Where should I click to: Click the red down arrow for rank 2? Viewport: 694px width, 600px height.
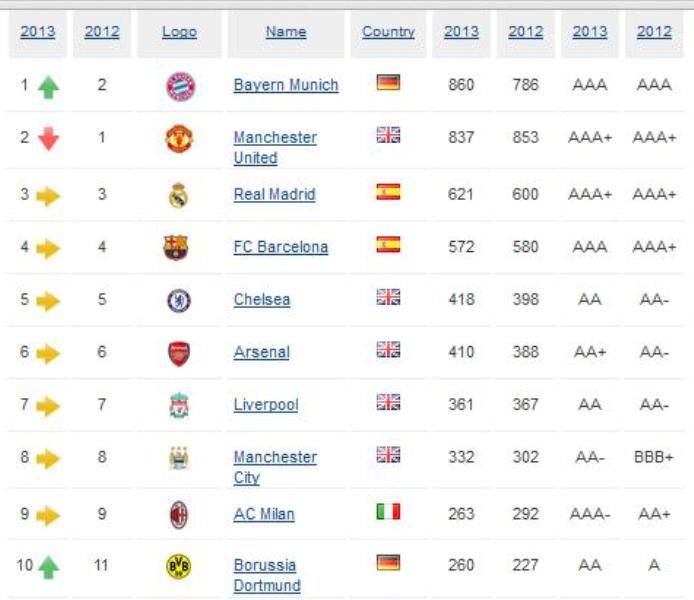[x=48, y=139]
